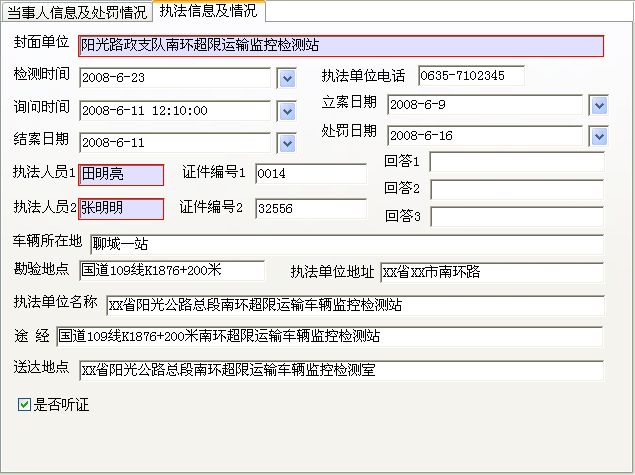
Task: Open the 处罚日期 dropdown arrow
Action: pyautogui.click(x=598, y=135)
